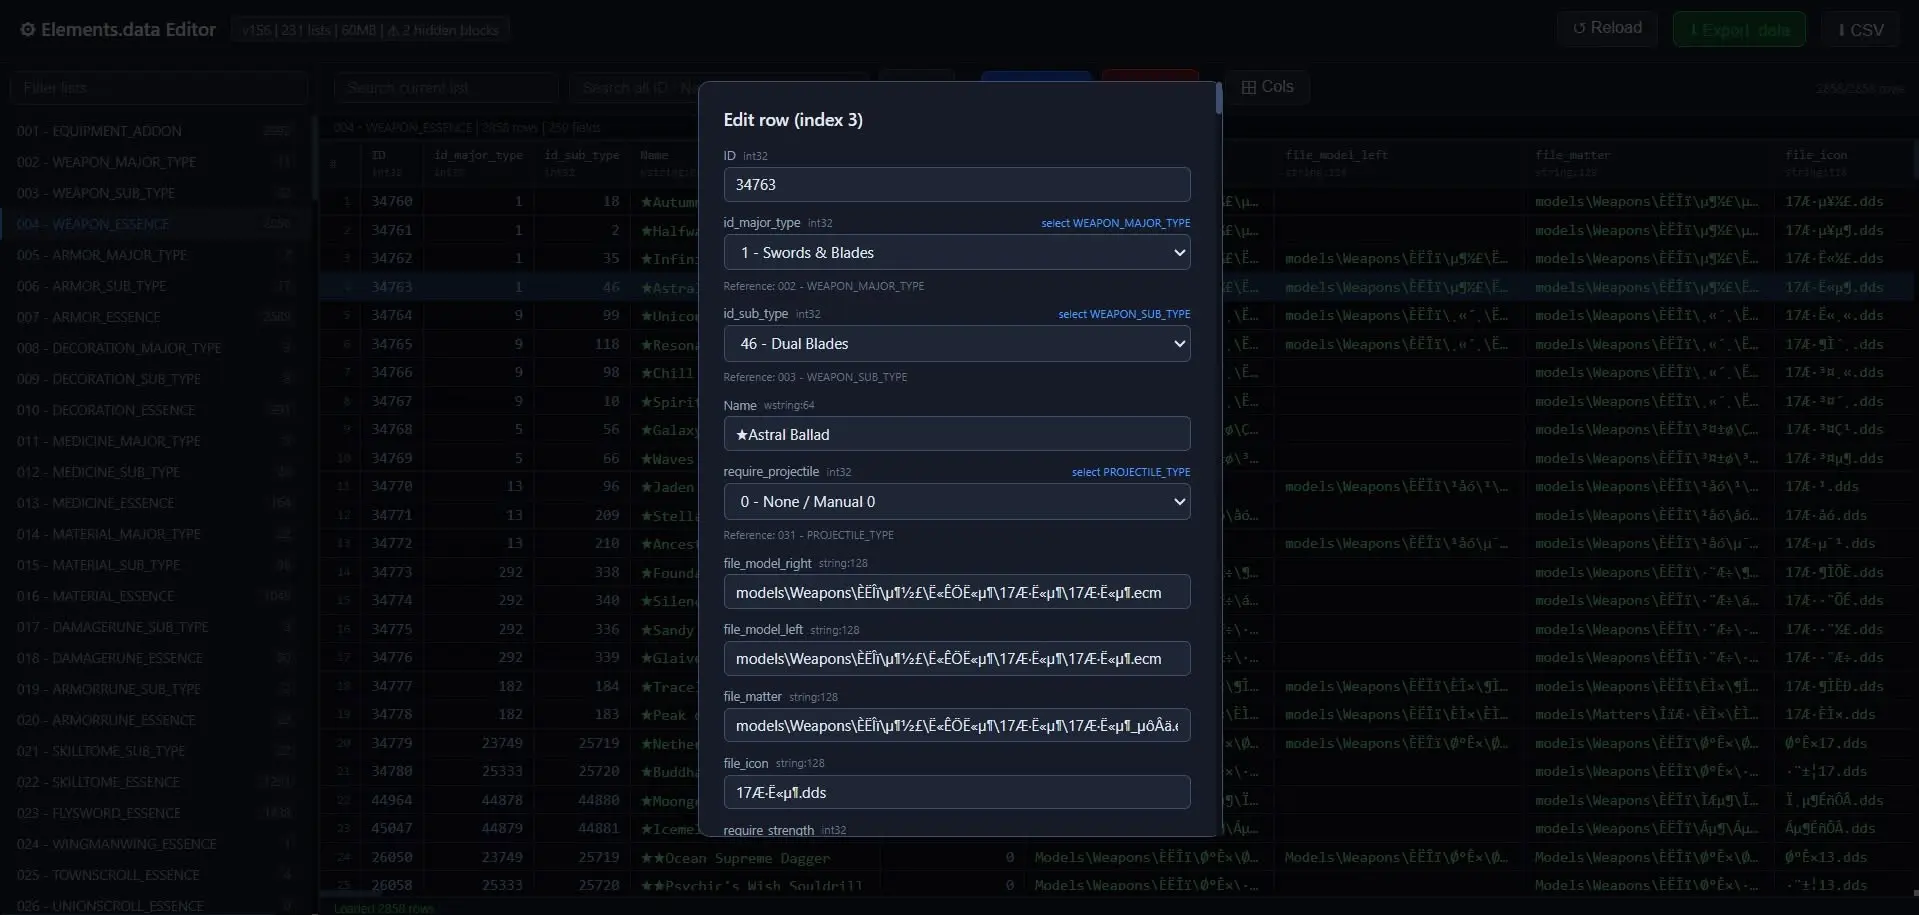The width and height of the screenshot is (1919, 915).
Task: Click the Name field with ★Astral Ballad
Action: 956,434
